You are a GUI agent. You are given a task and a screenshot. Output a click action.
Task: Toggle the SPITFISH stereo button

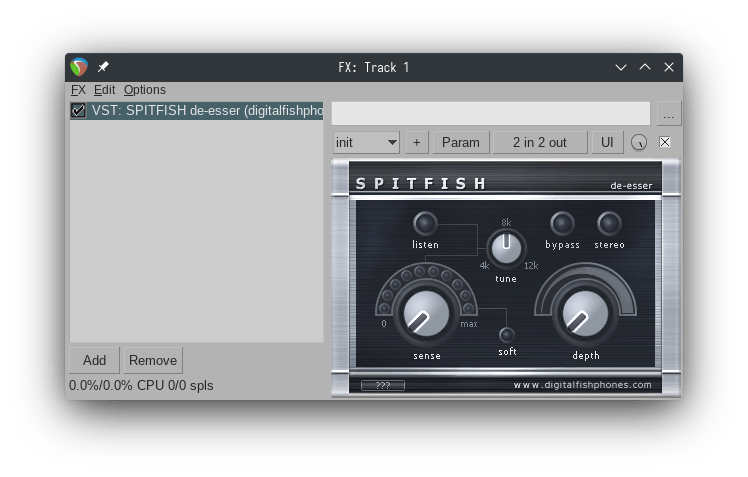point(609,223)
